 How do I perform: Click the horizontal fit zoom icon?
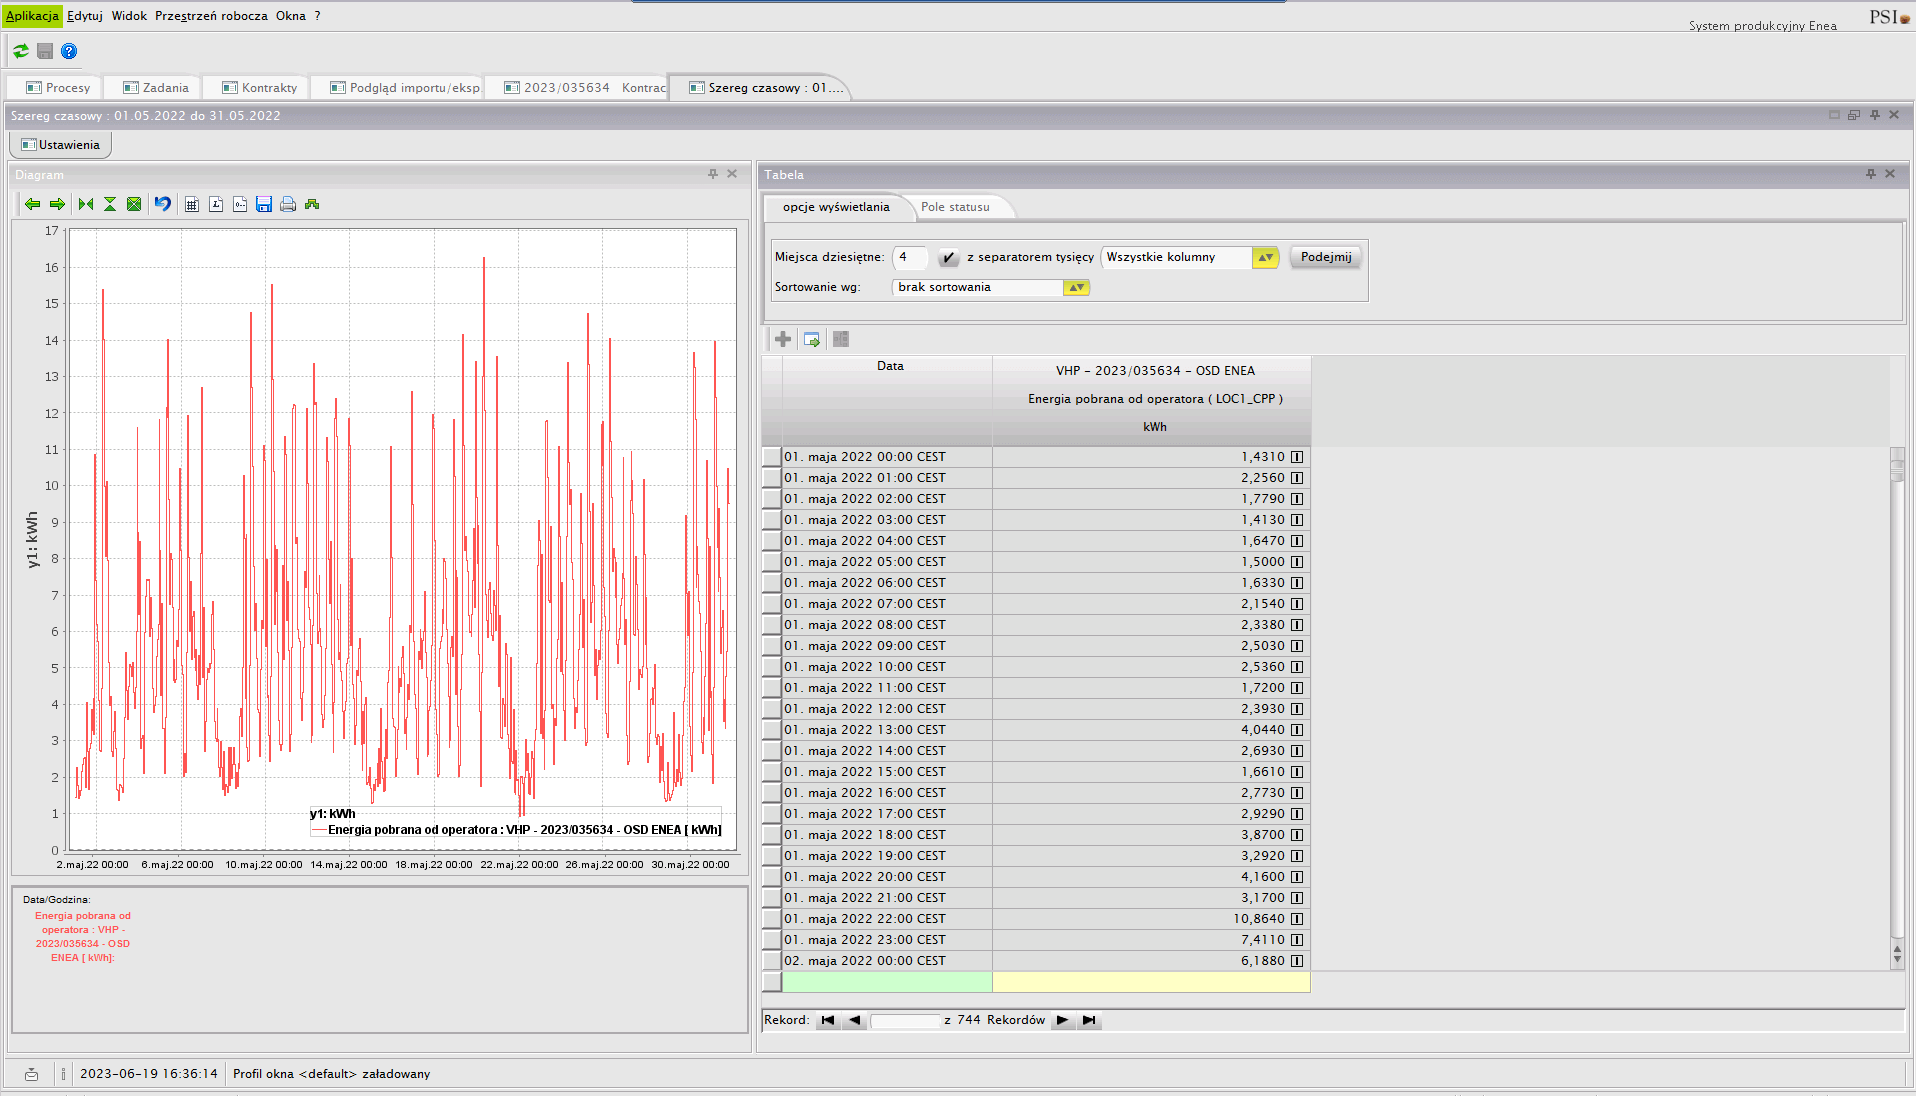(86, 204)
